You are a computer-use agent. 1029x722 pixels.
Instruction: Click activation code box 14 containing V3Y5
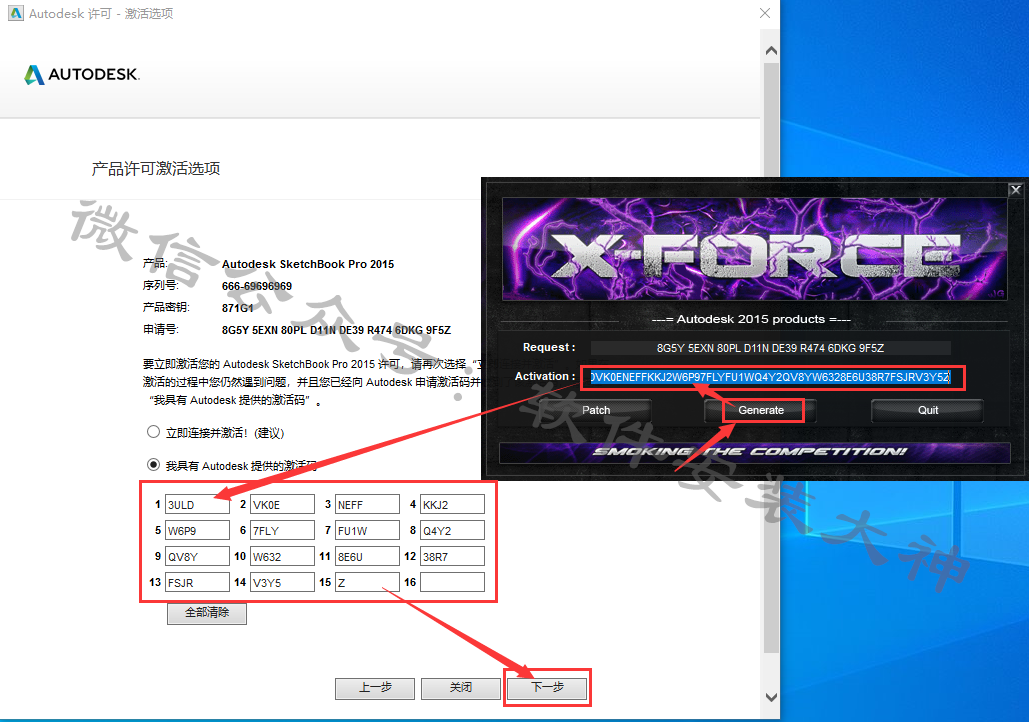282,582
